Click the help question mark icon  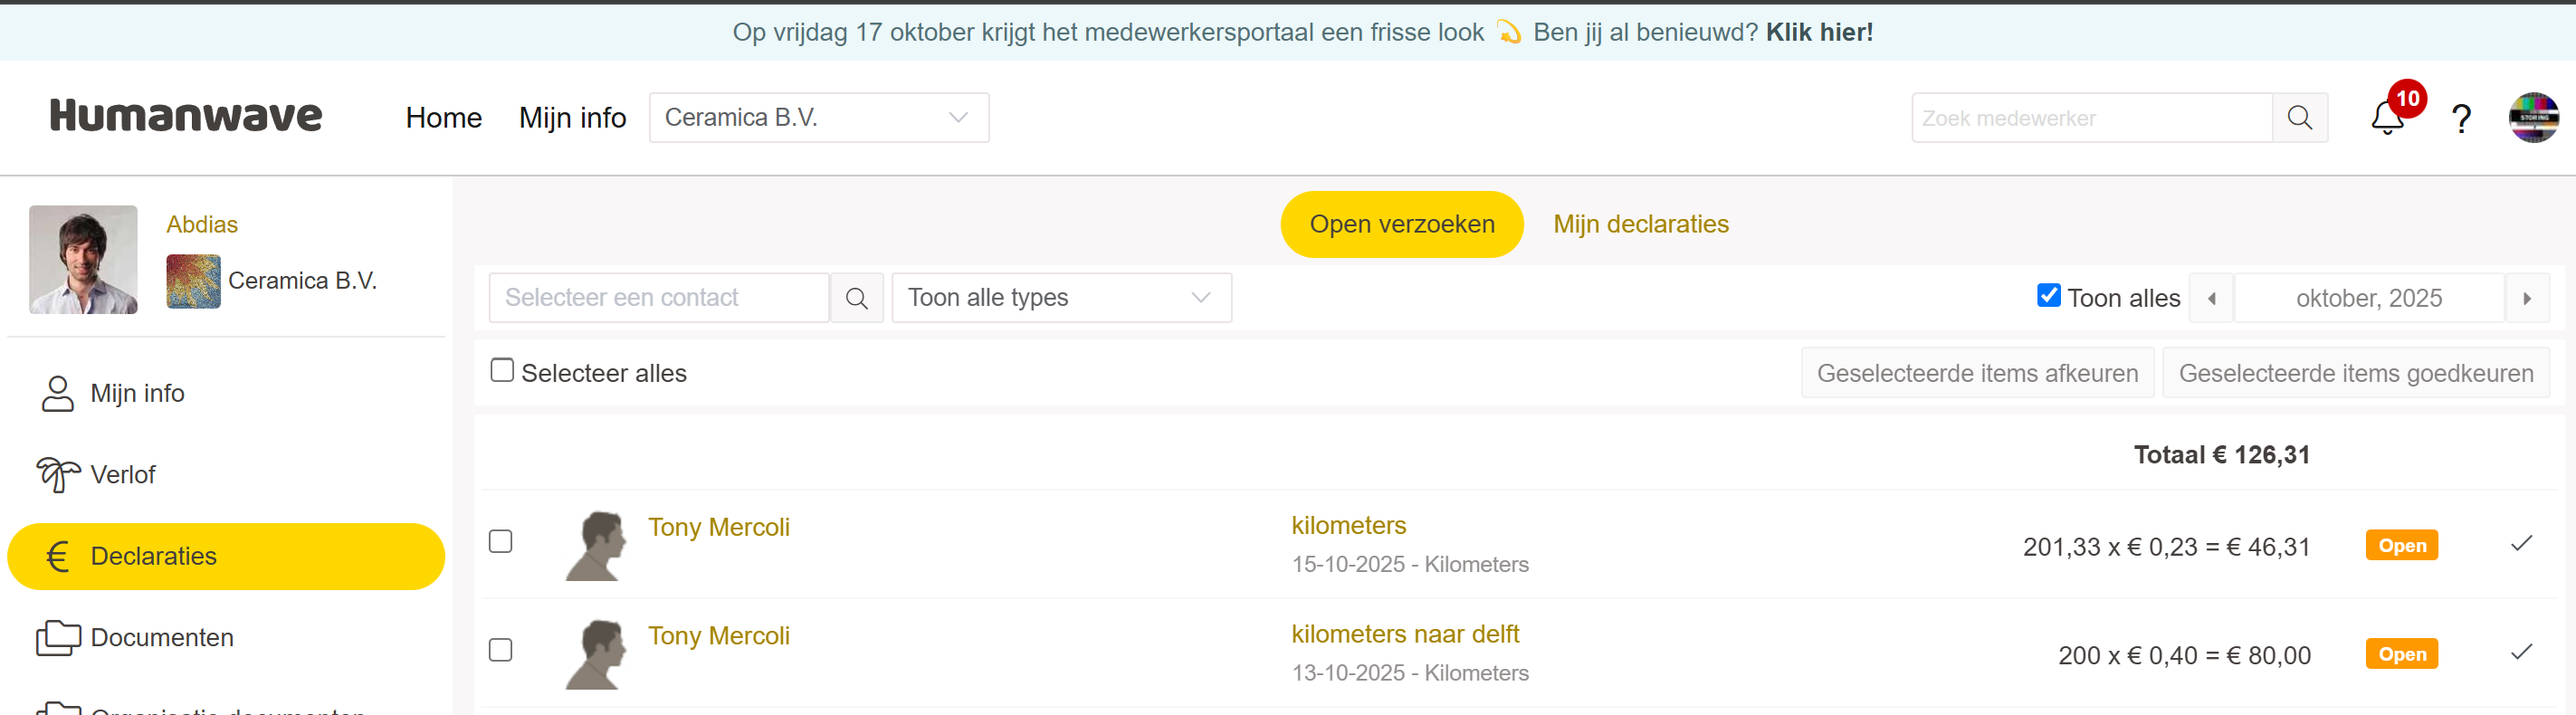(x=2461, y=119)
